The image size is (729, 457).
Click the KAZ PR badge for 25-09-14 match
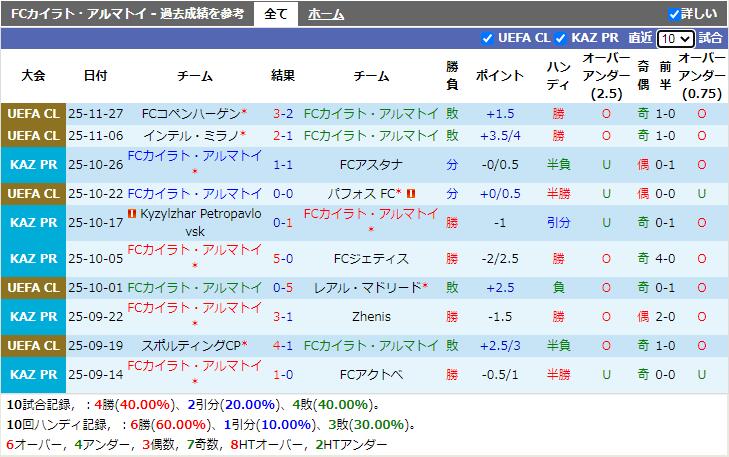click(x=33, y=374)
